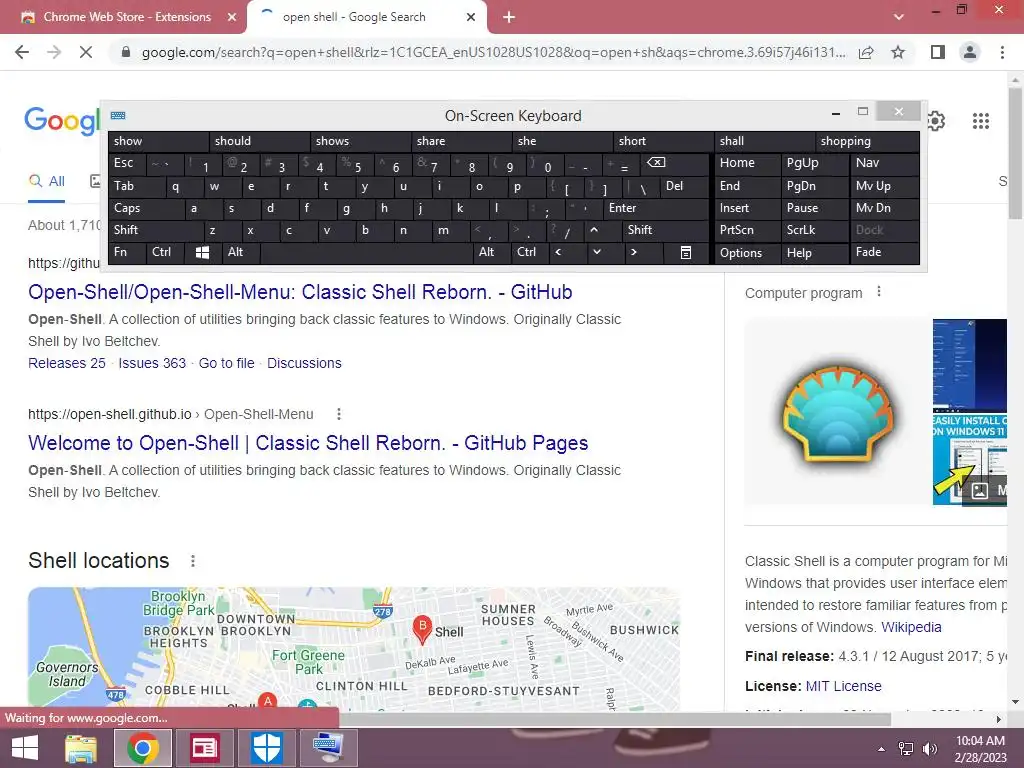This screenshot has width=1024, height=768.
Task: Open Chrome profile avatar
Action: [970, 52]
